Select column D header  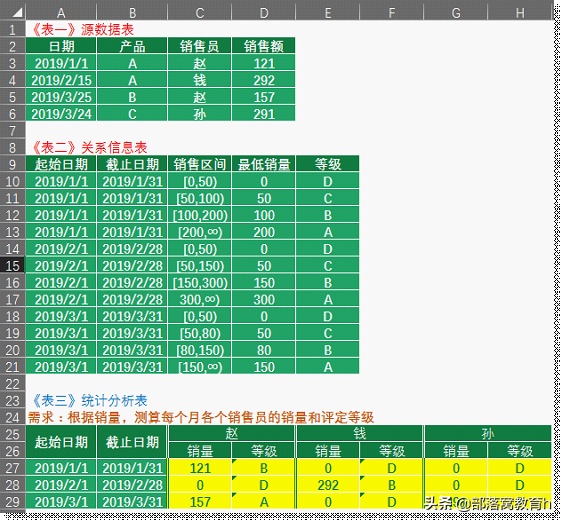point(264,13)
